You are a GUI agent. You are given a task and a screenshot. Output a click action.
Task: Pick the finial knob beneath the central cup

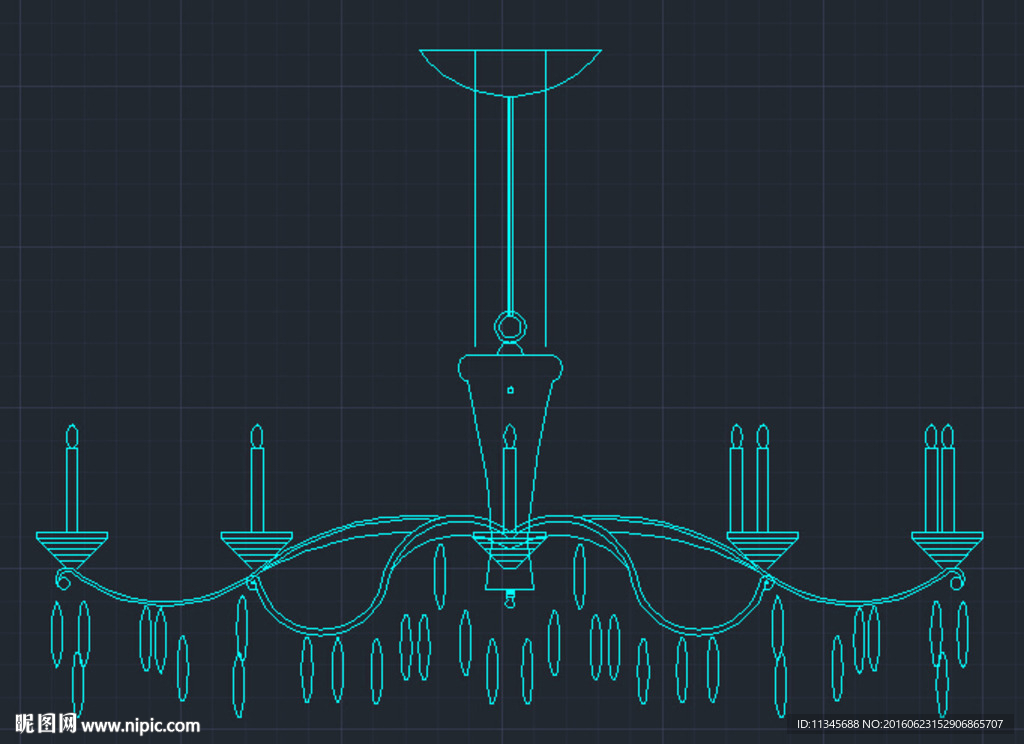point(510,598)
